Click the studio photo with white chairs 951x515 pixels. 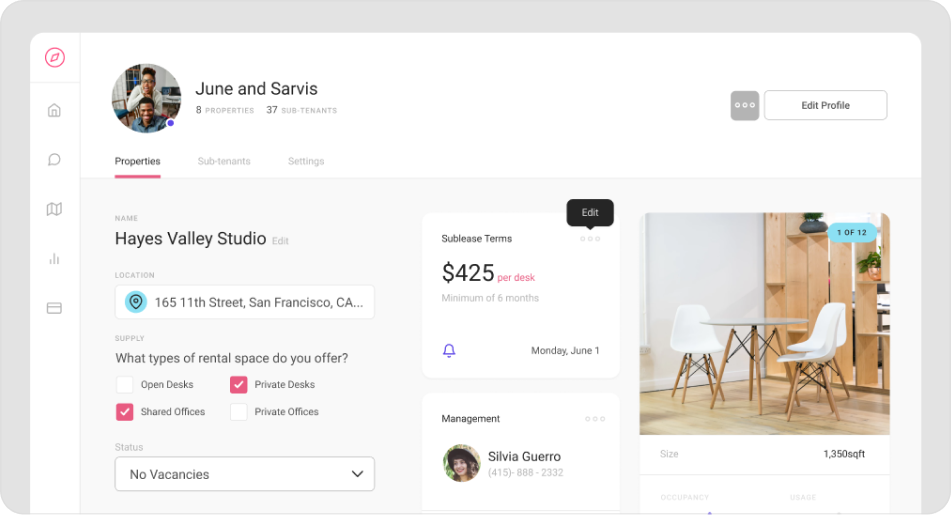pos(764,323)
